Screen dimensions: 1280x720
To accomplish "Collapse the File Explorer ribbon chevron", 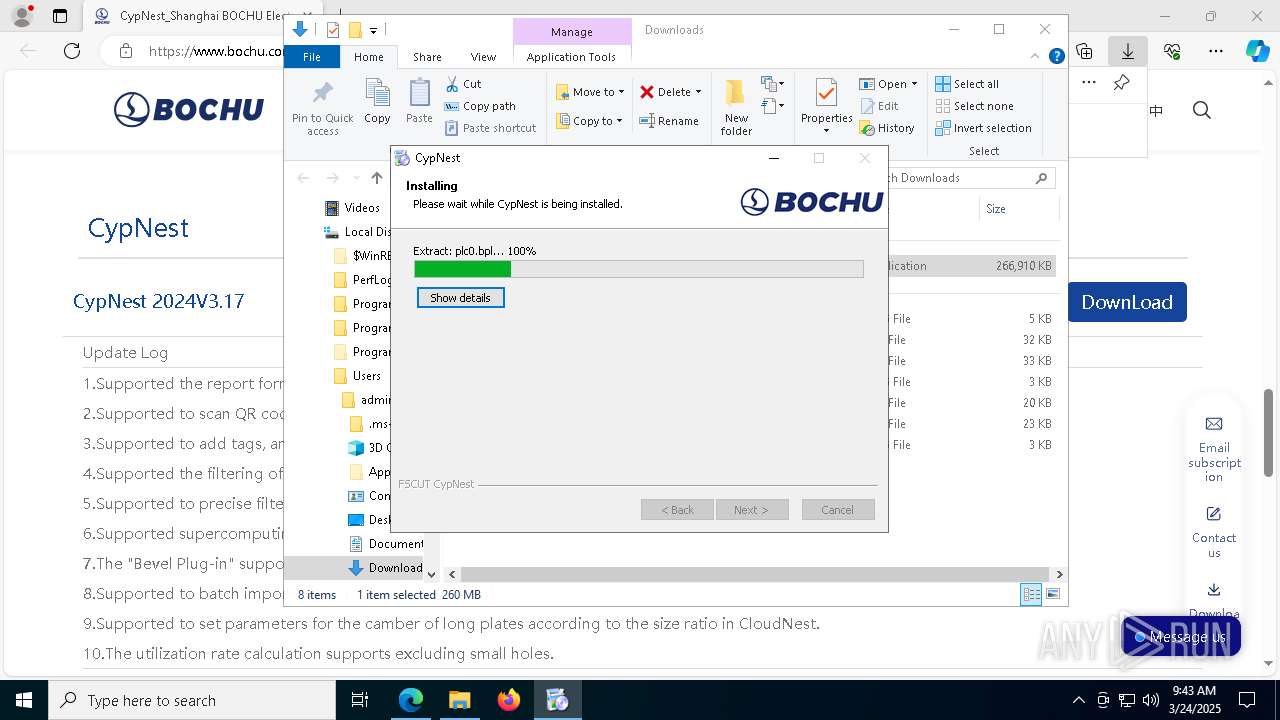I will [1036, 57].
